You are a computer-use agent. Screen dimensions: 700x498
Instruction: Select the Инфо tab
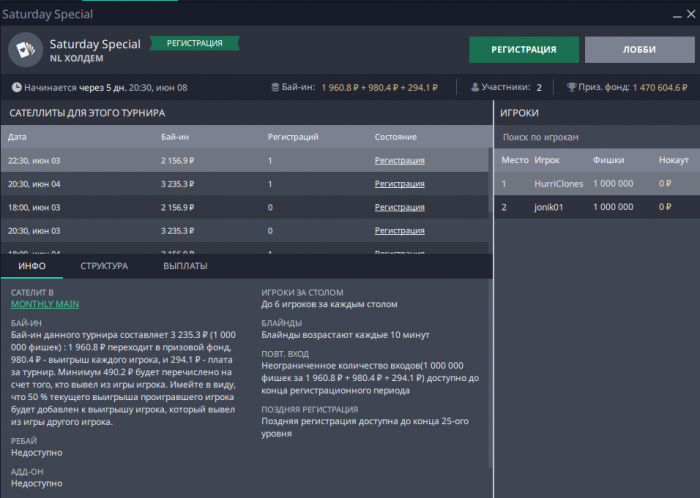[x=30, y=266]
